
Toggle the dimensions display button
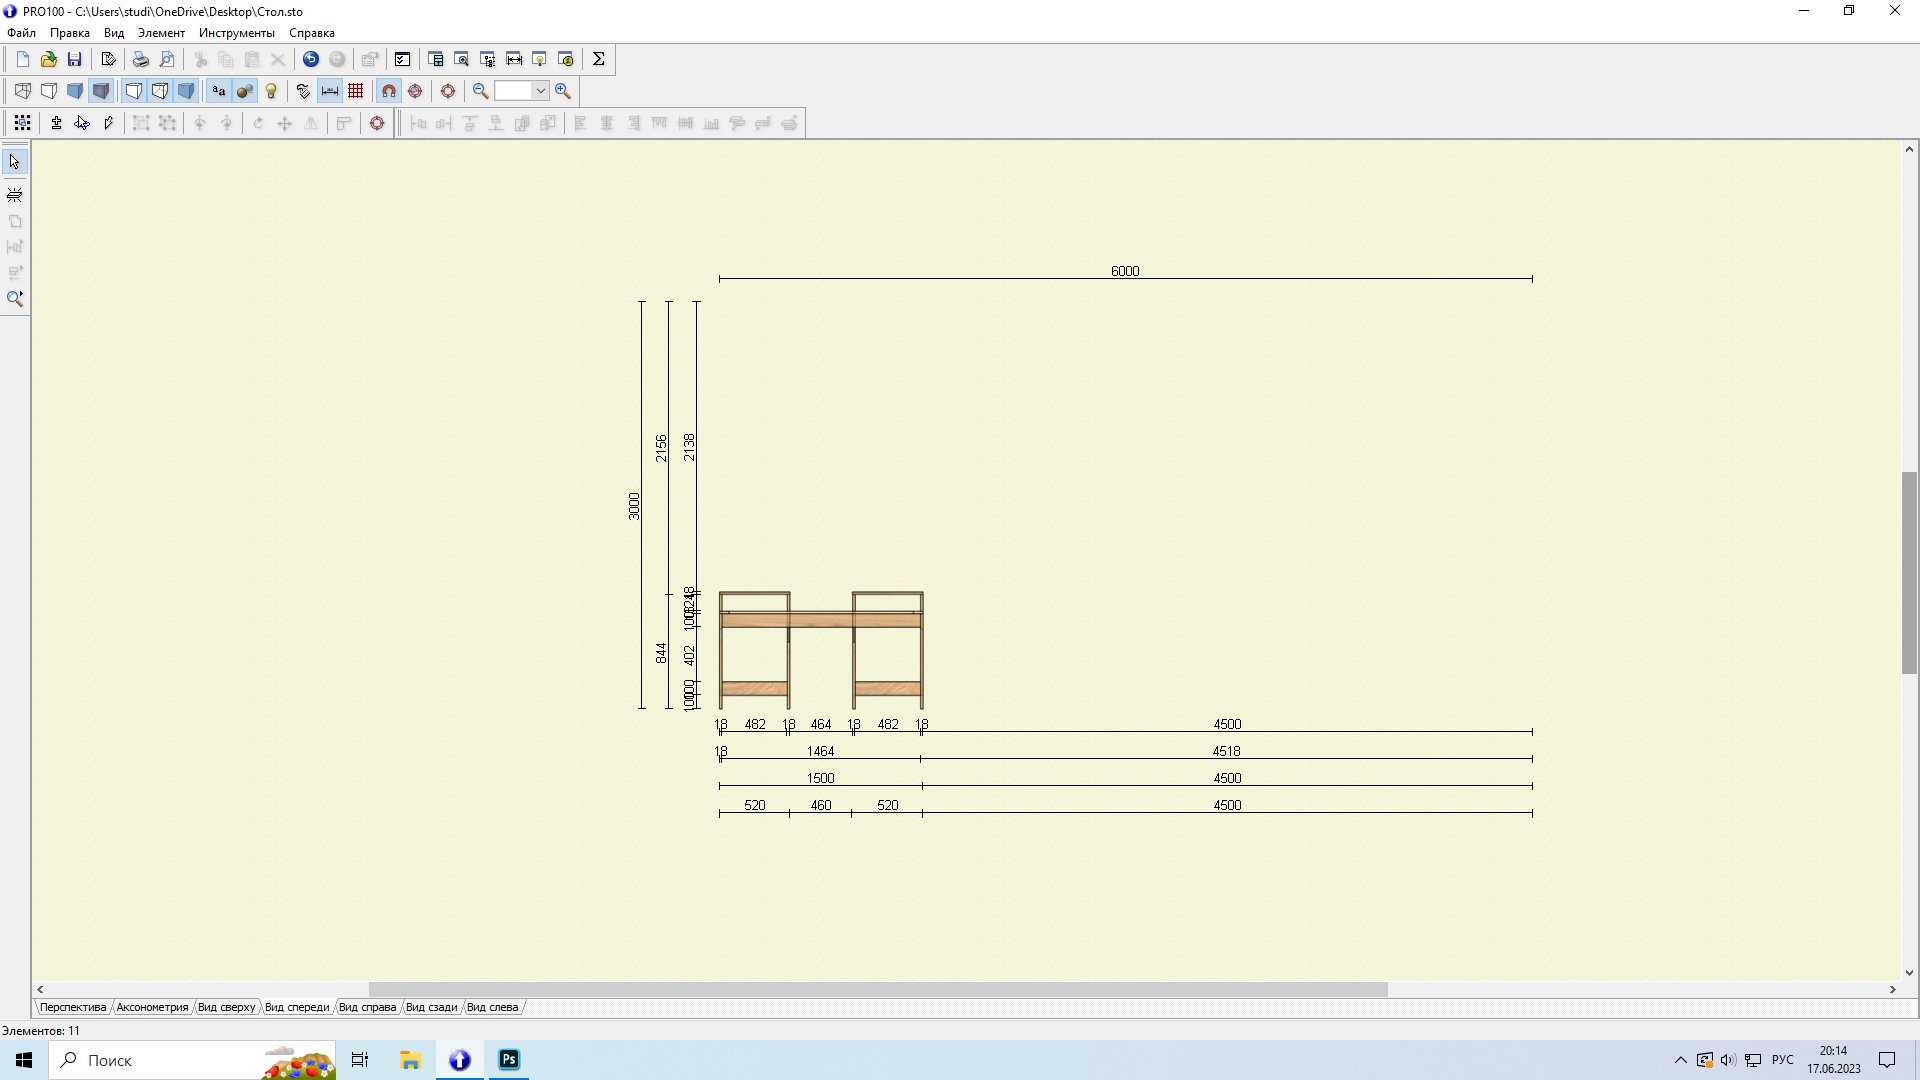pos(330,91)
